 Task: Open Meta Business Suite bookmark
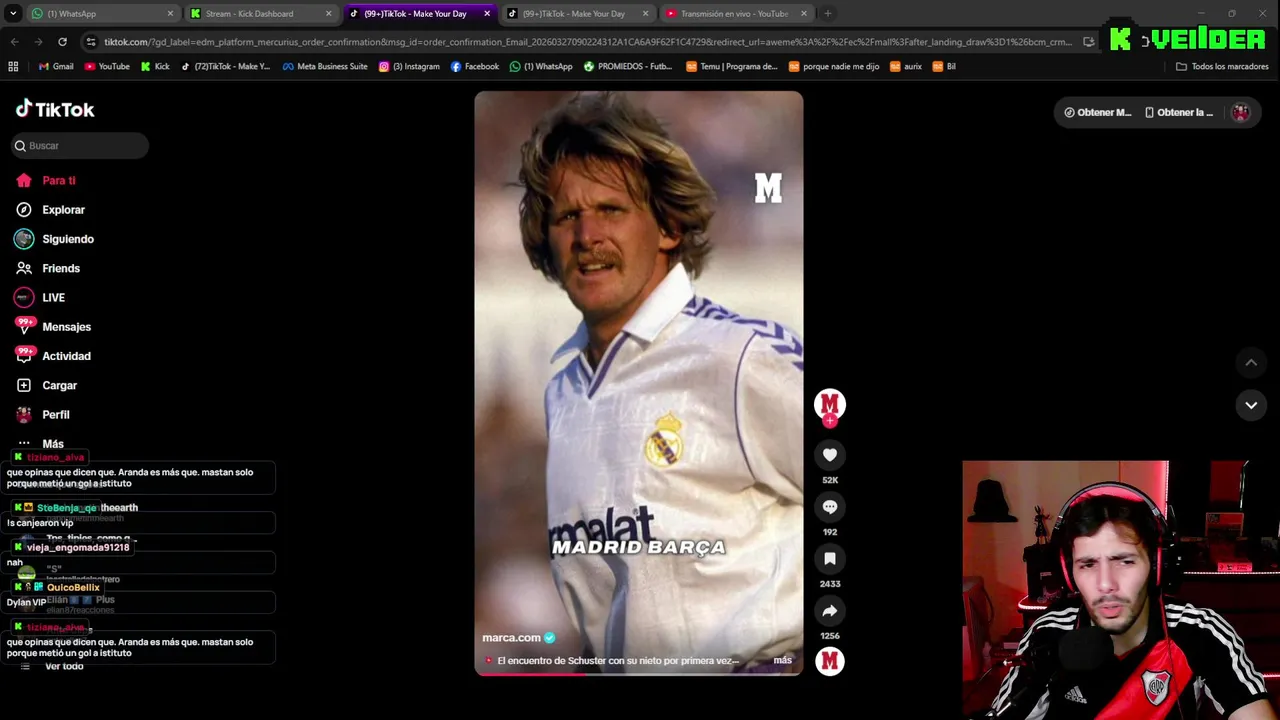(x=325, y=67)
